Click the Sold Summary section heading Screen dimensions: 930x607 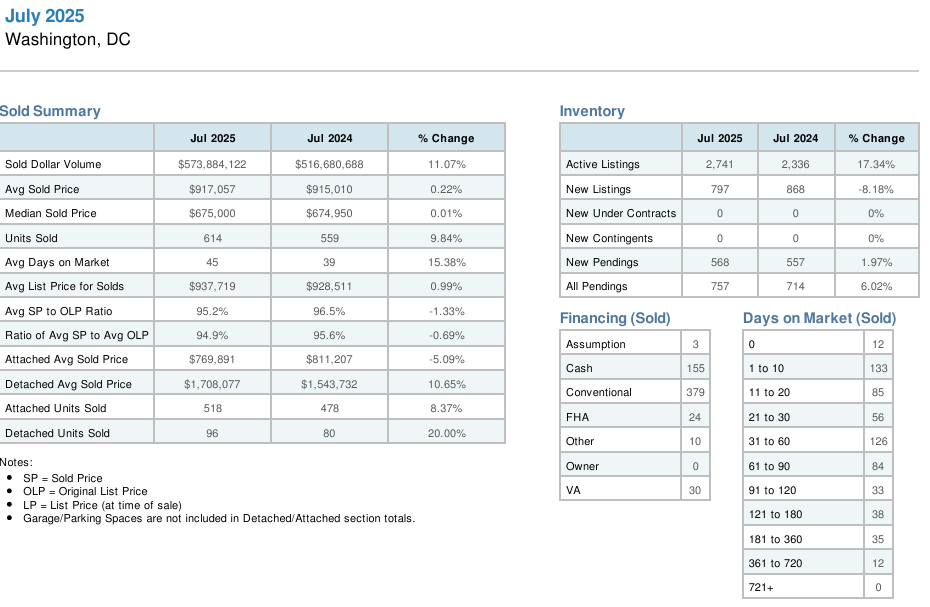50,111
